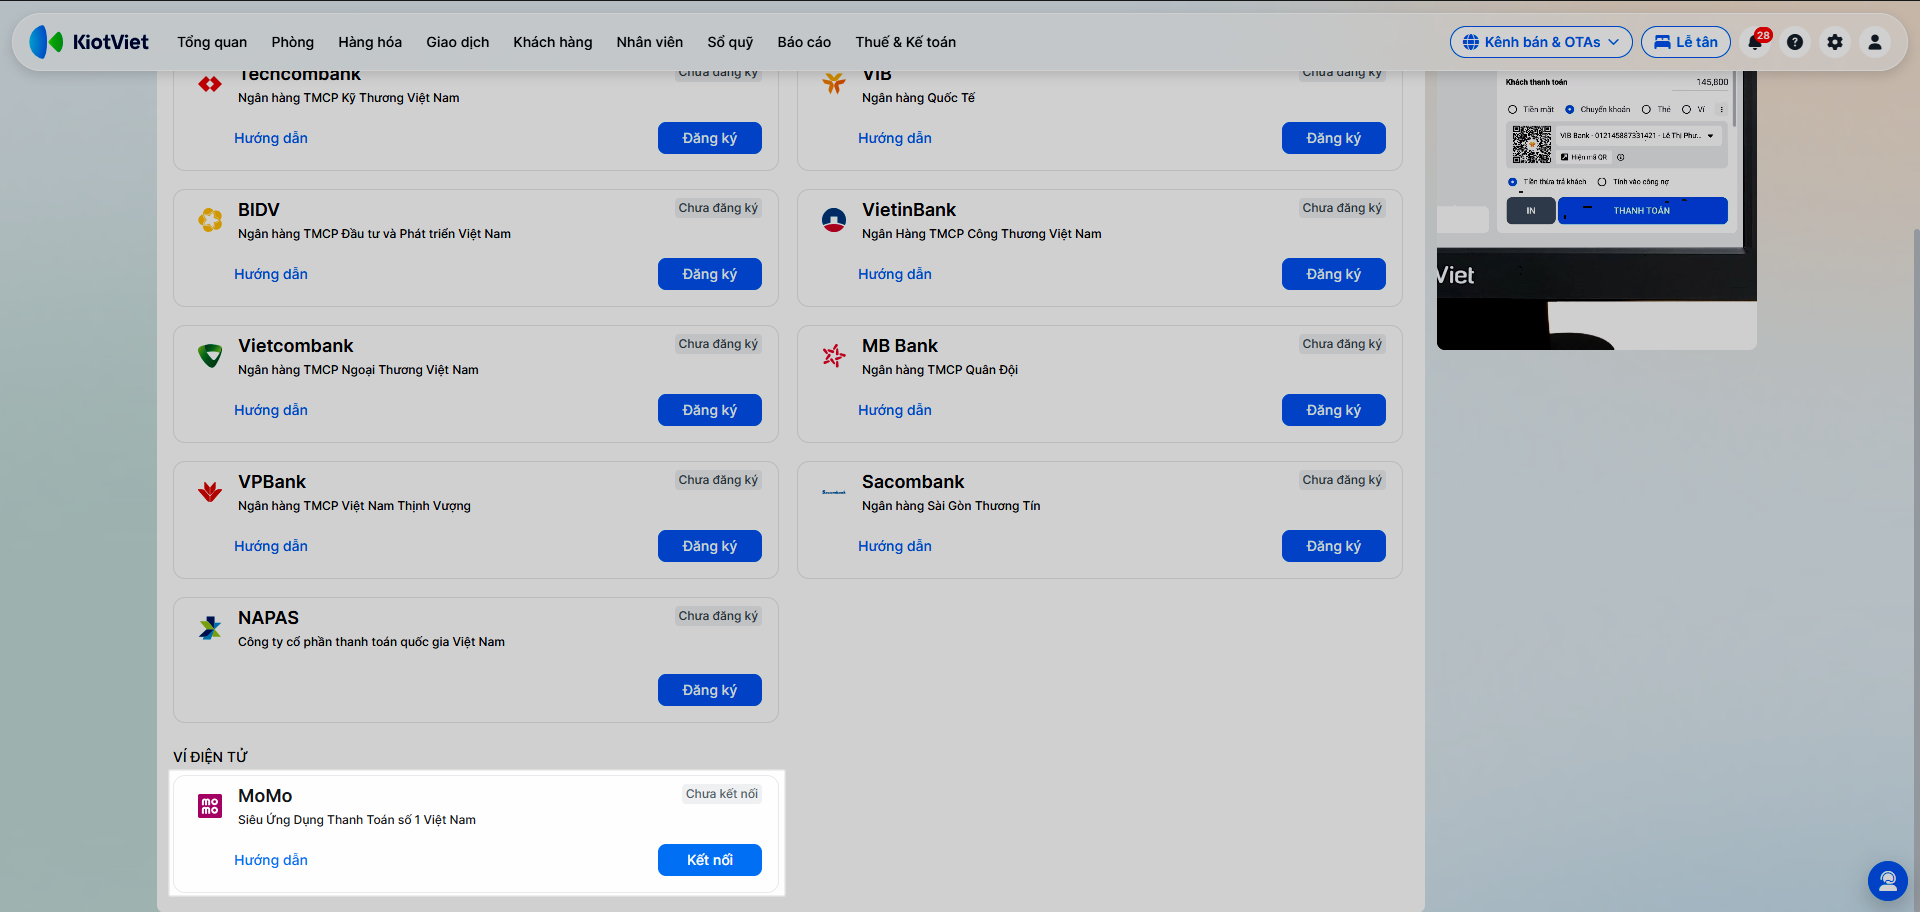The height and width of the screenshot is (912, 1920).
Task: Click the KiotViet logo
Action: pyautogui.click(x=89, y=42)
